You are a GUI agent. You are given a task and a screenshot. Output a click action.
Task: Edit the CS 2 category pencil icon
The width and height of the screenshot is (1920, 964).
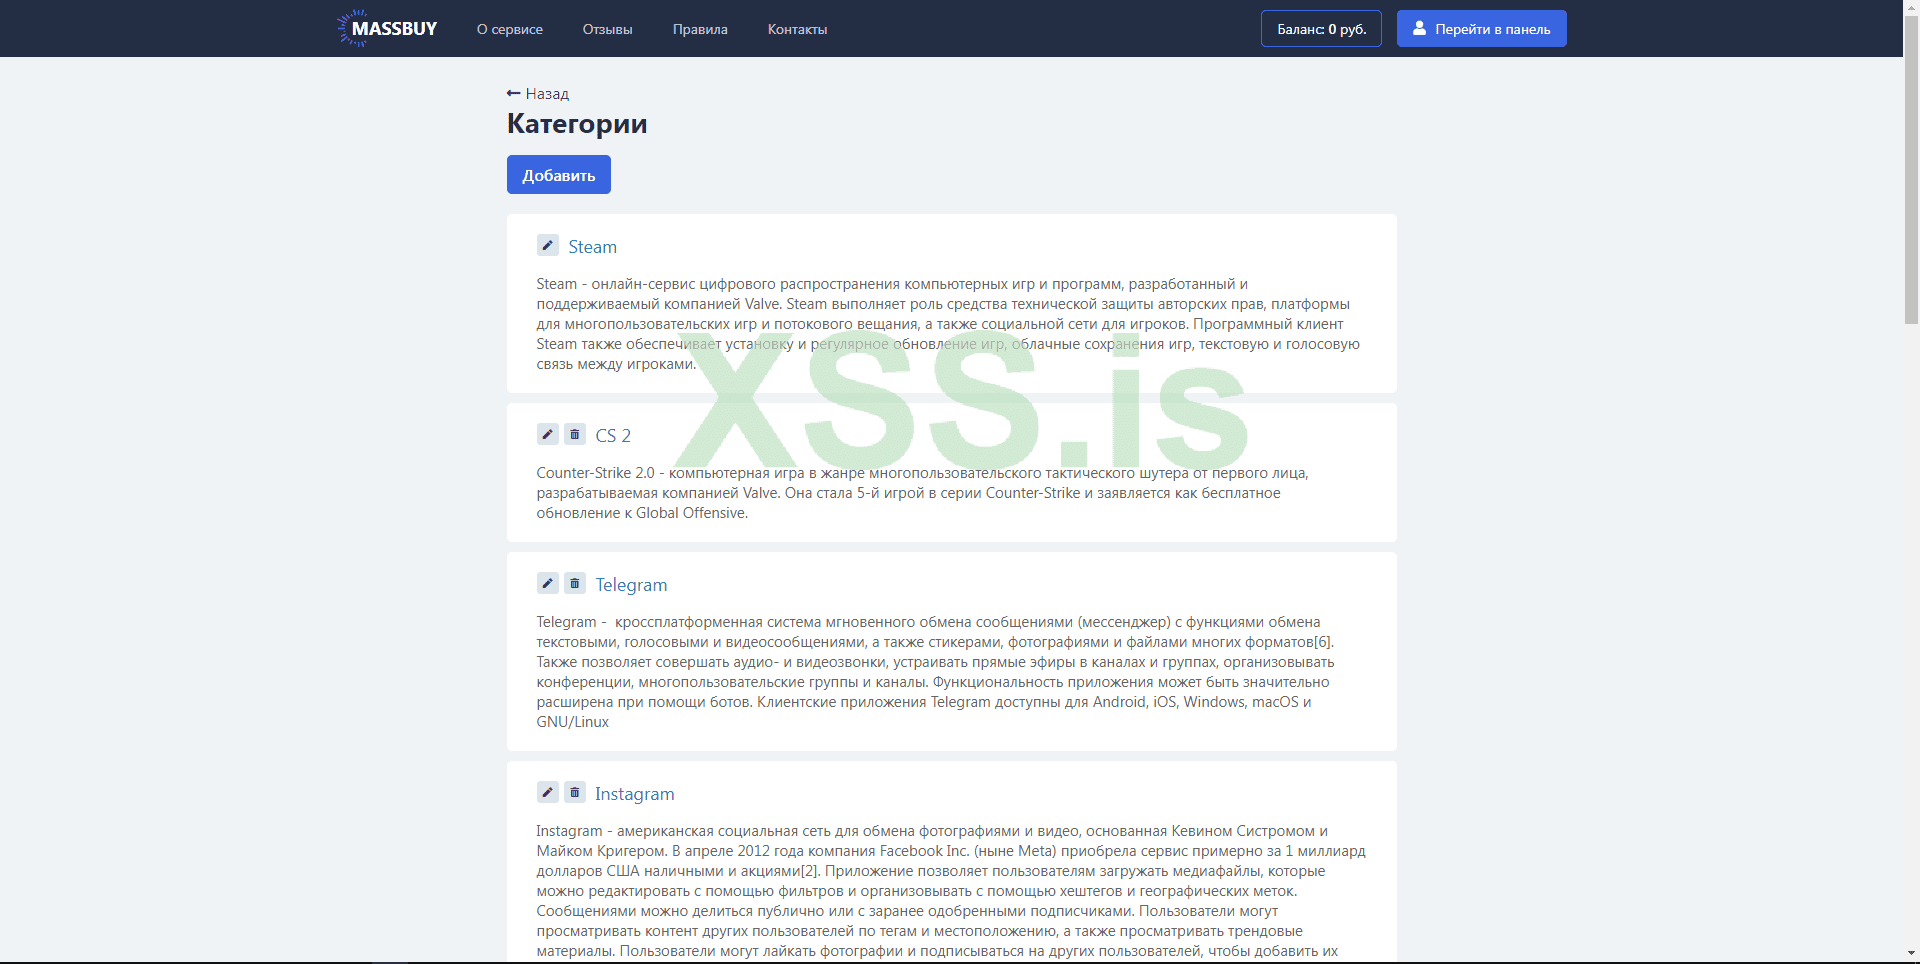[548, 434]
